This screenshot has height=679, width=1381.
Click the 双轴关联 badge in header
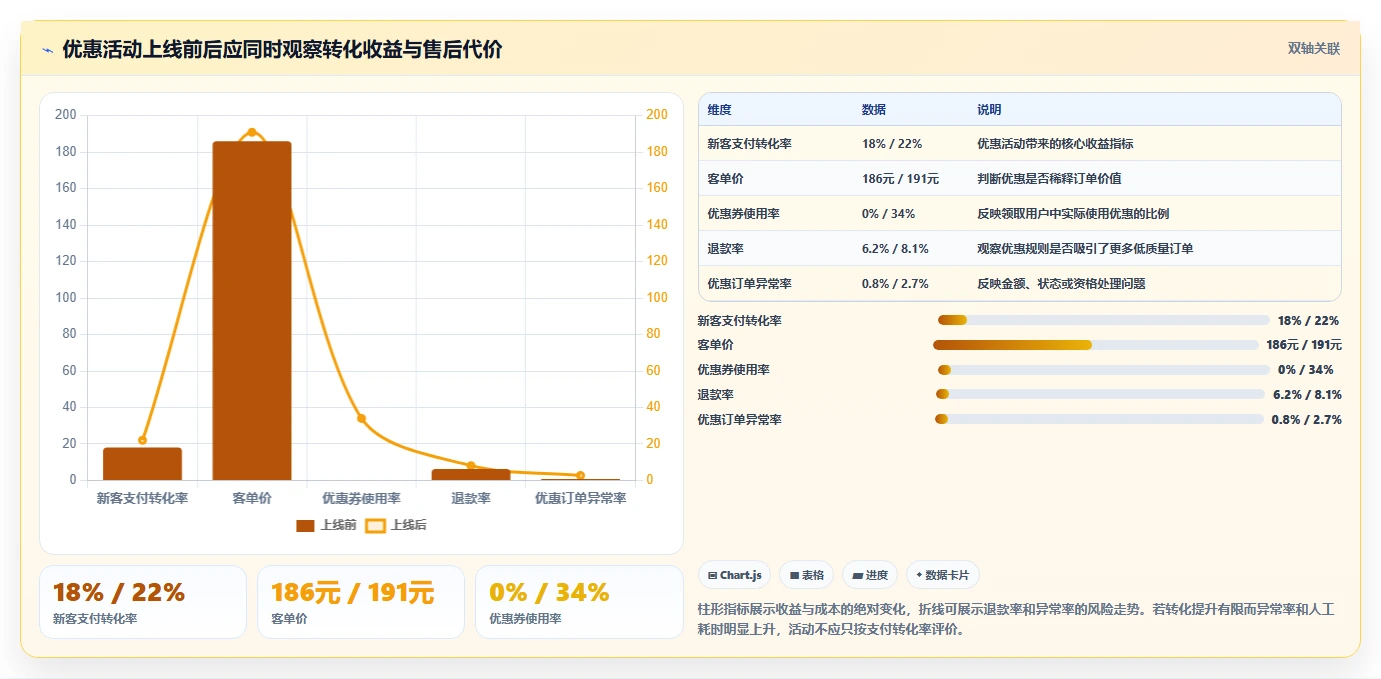coord(1313,48)
